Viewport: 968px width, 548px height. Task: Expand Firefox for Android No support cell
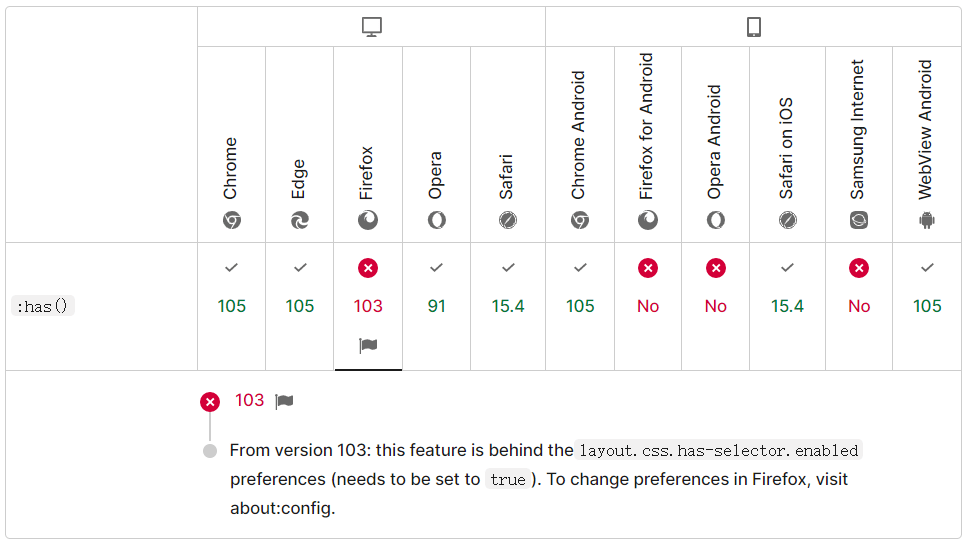[x=648, y=307]
